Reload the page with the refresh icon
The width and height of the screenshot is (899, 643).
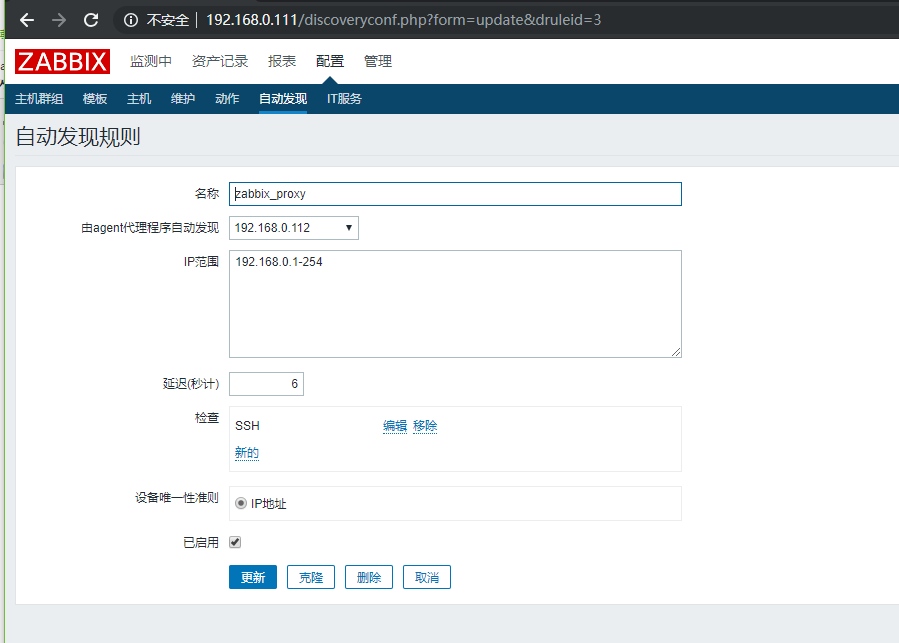click(91, 20)
